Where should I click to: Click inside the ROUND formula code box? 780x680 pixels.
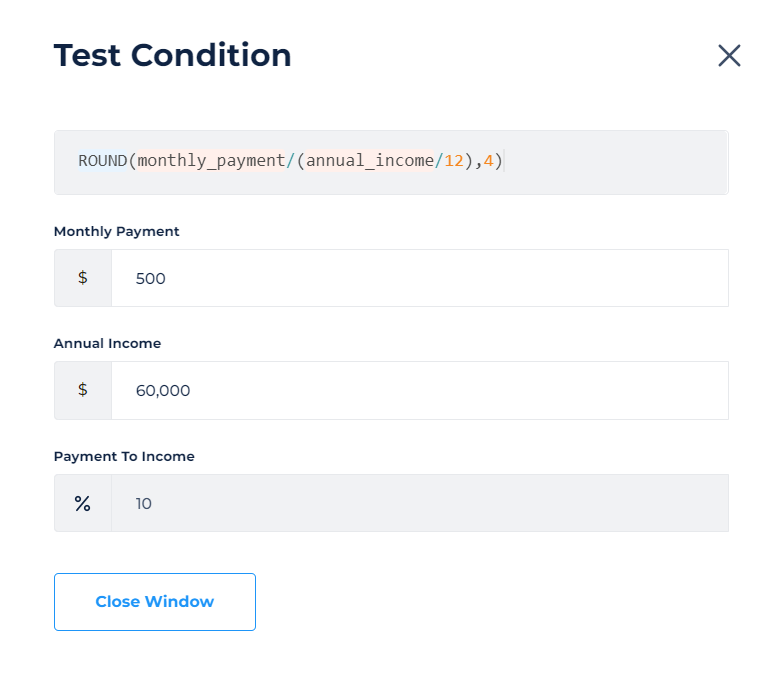pos(610,162)
